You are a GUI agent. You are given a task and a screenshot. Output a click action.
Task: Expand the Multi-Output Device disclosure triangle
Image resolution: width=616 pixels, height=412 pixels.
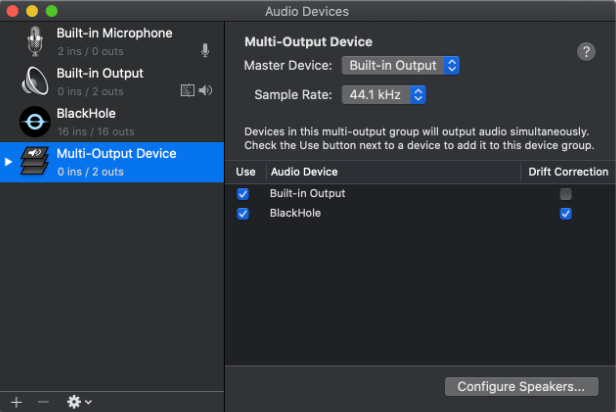pyautogui.click(x=10, y=161)
